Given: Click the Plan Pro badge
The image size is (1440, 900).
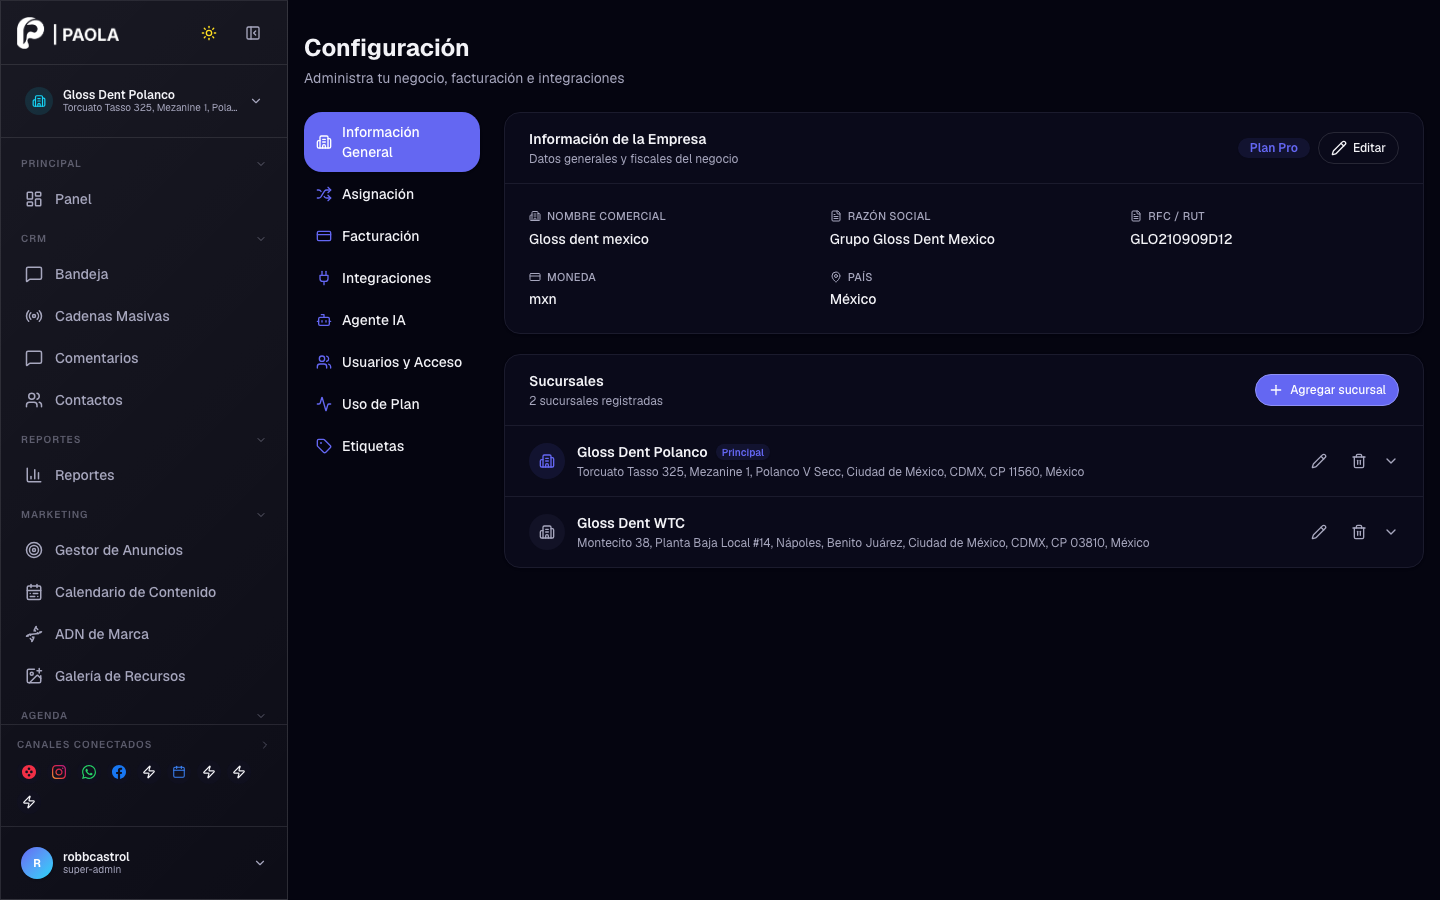Looking at the screenshot, I should (1273, 148).
